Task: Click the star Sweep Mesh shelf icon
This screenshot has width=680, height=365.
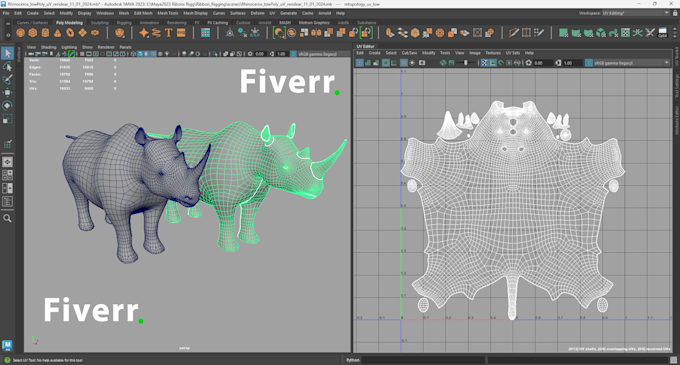Action: (x=144, y=33)
